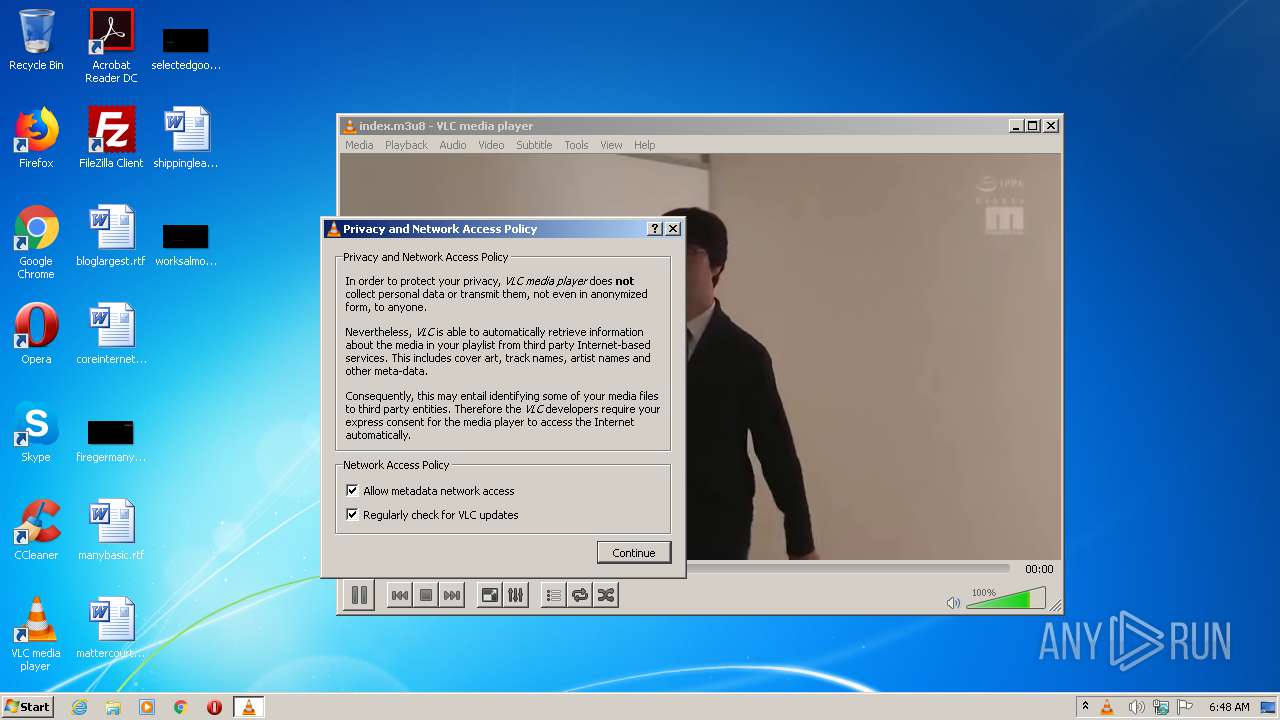Mute the VLC speaker icon
This screenshot has height=720, width=1280.
[x=953, y=602]
